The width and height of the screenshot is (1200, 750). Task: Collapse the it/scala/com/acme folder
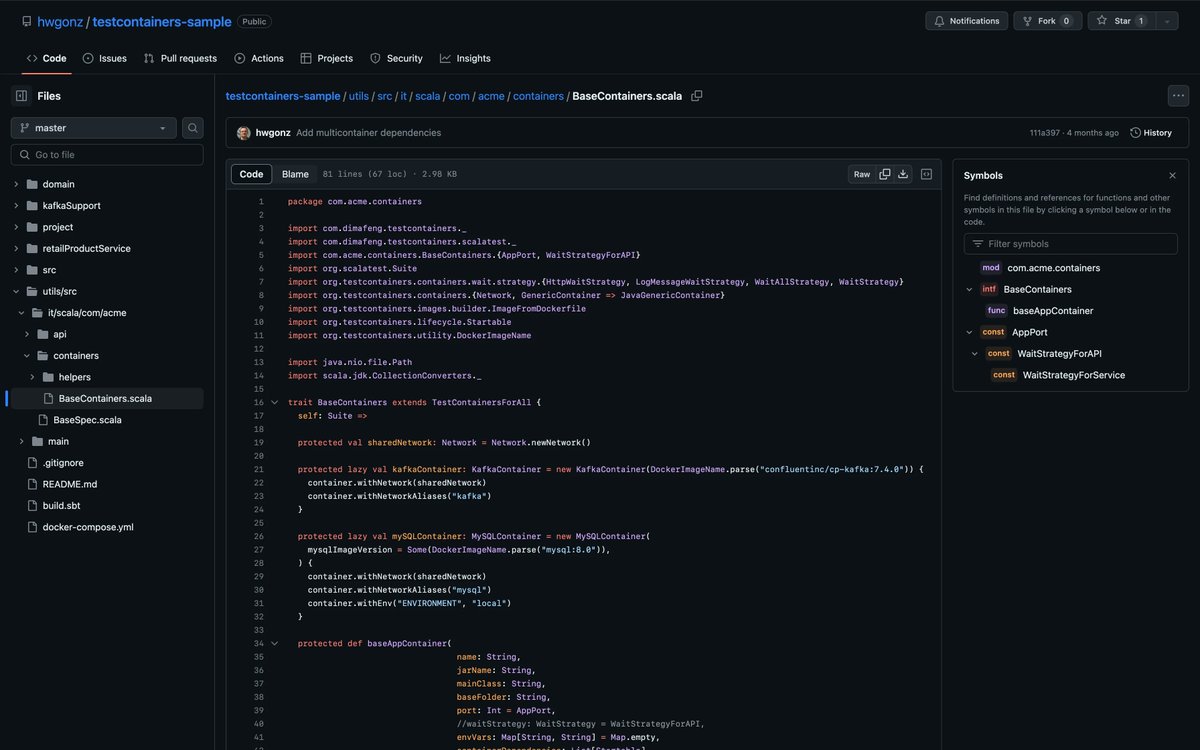click(22, 313)
